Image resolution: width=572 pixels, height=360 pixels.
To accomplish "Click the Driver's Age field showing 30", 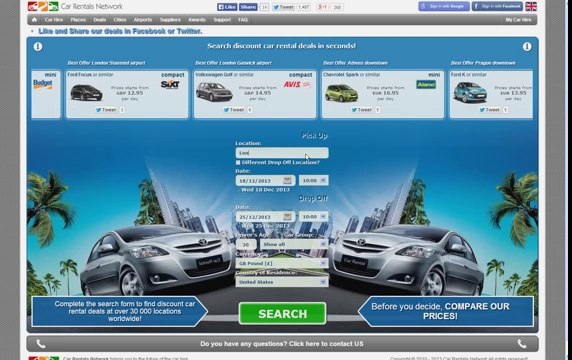I will point(246,244).
